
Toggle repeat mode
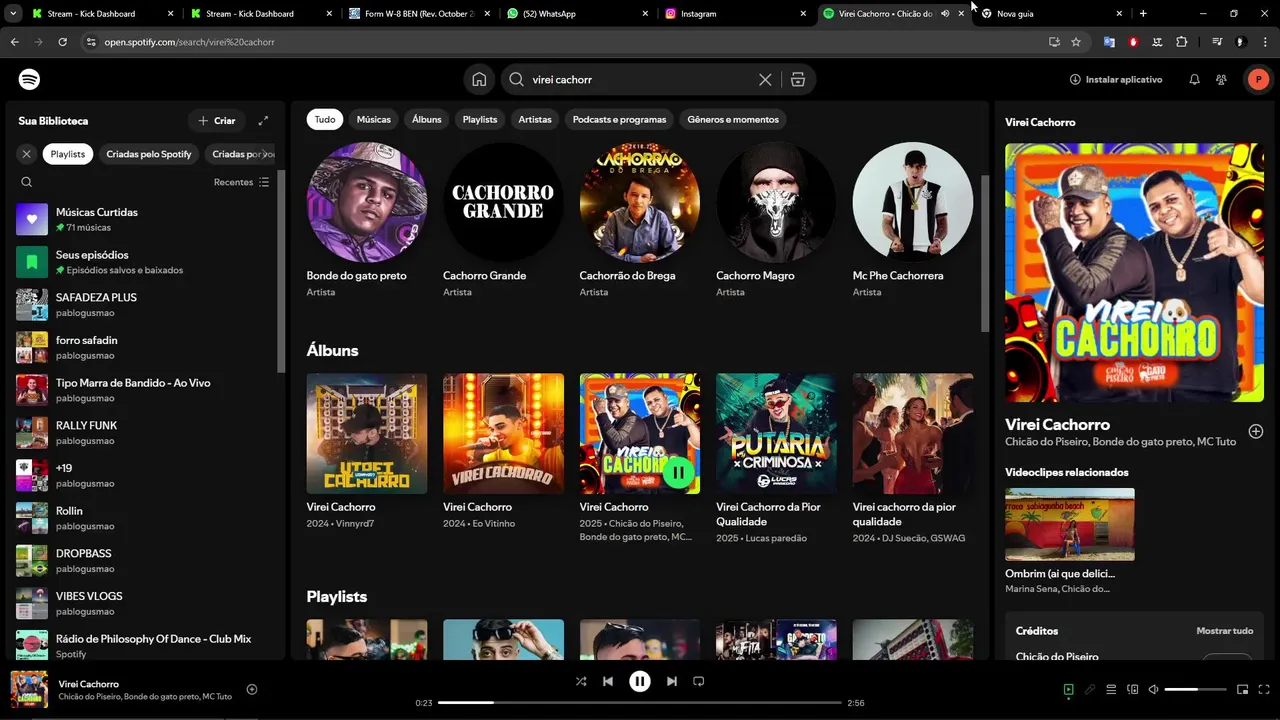coord(699,681)
